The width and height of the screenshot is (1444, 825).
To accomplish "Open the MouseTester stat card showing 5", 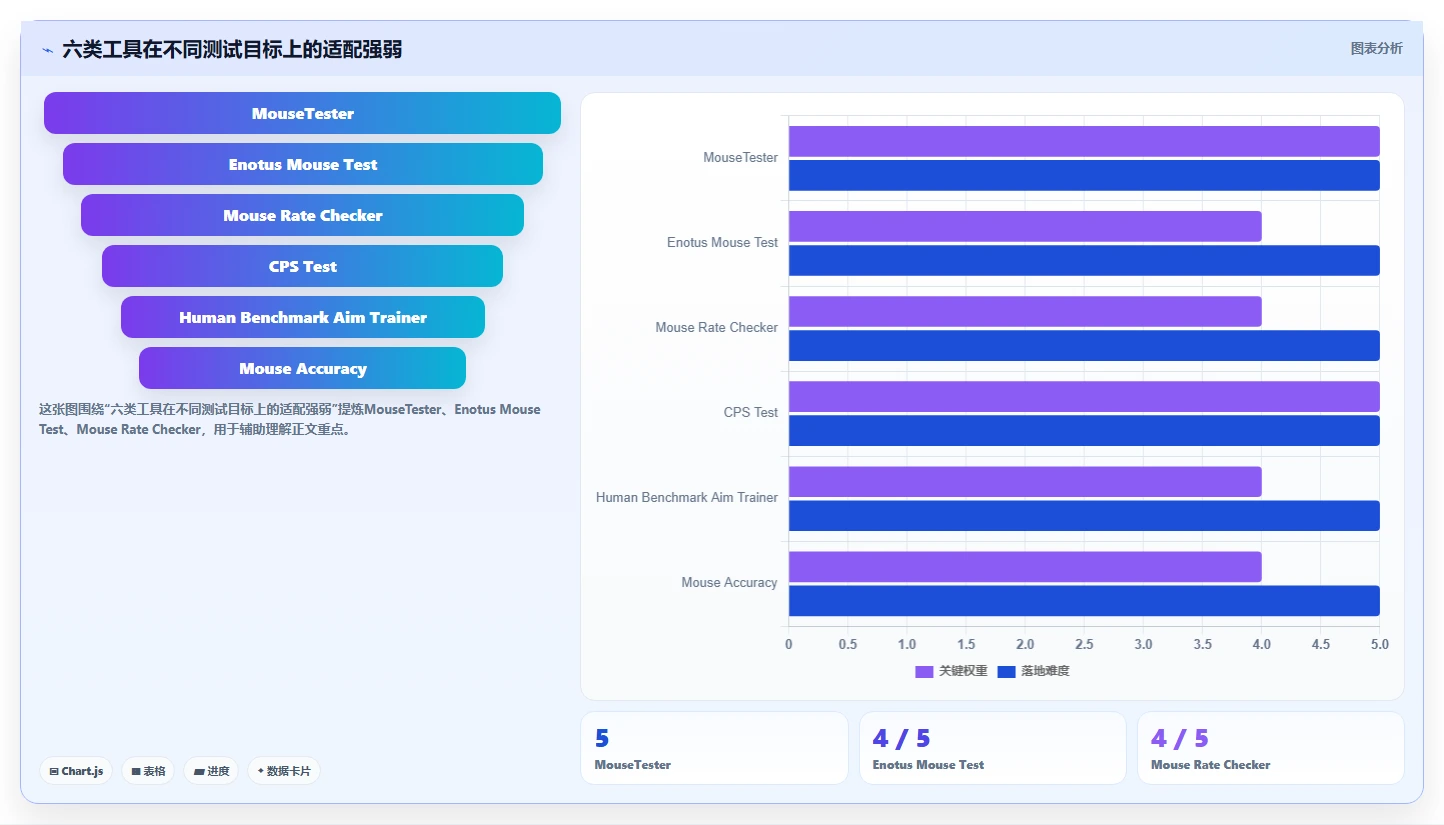I will click(714, 748).
